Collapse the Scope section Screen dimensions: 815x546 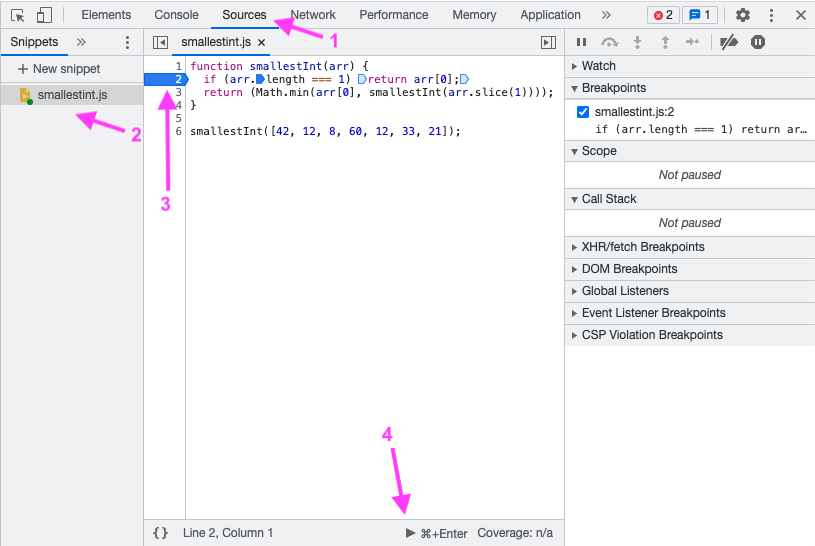[690, 151]
